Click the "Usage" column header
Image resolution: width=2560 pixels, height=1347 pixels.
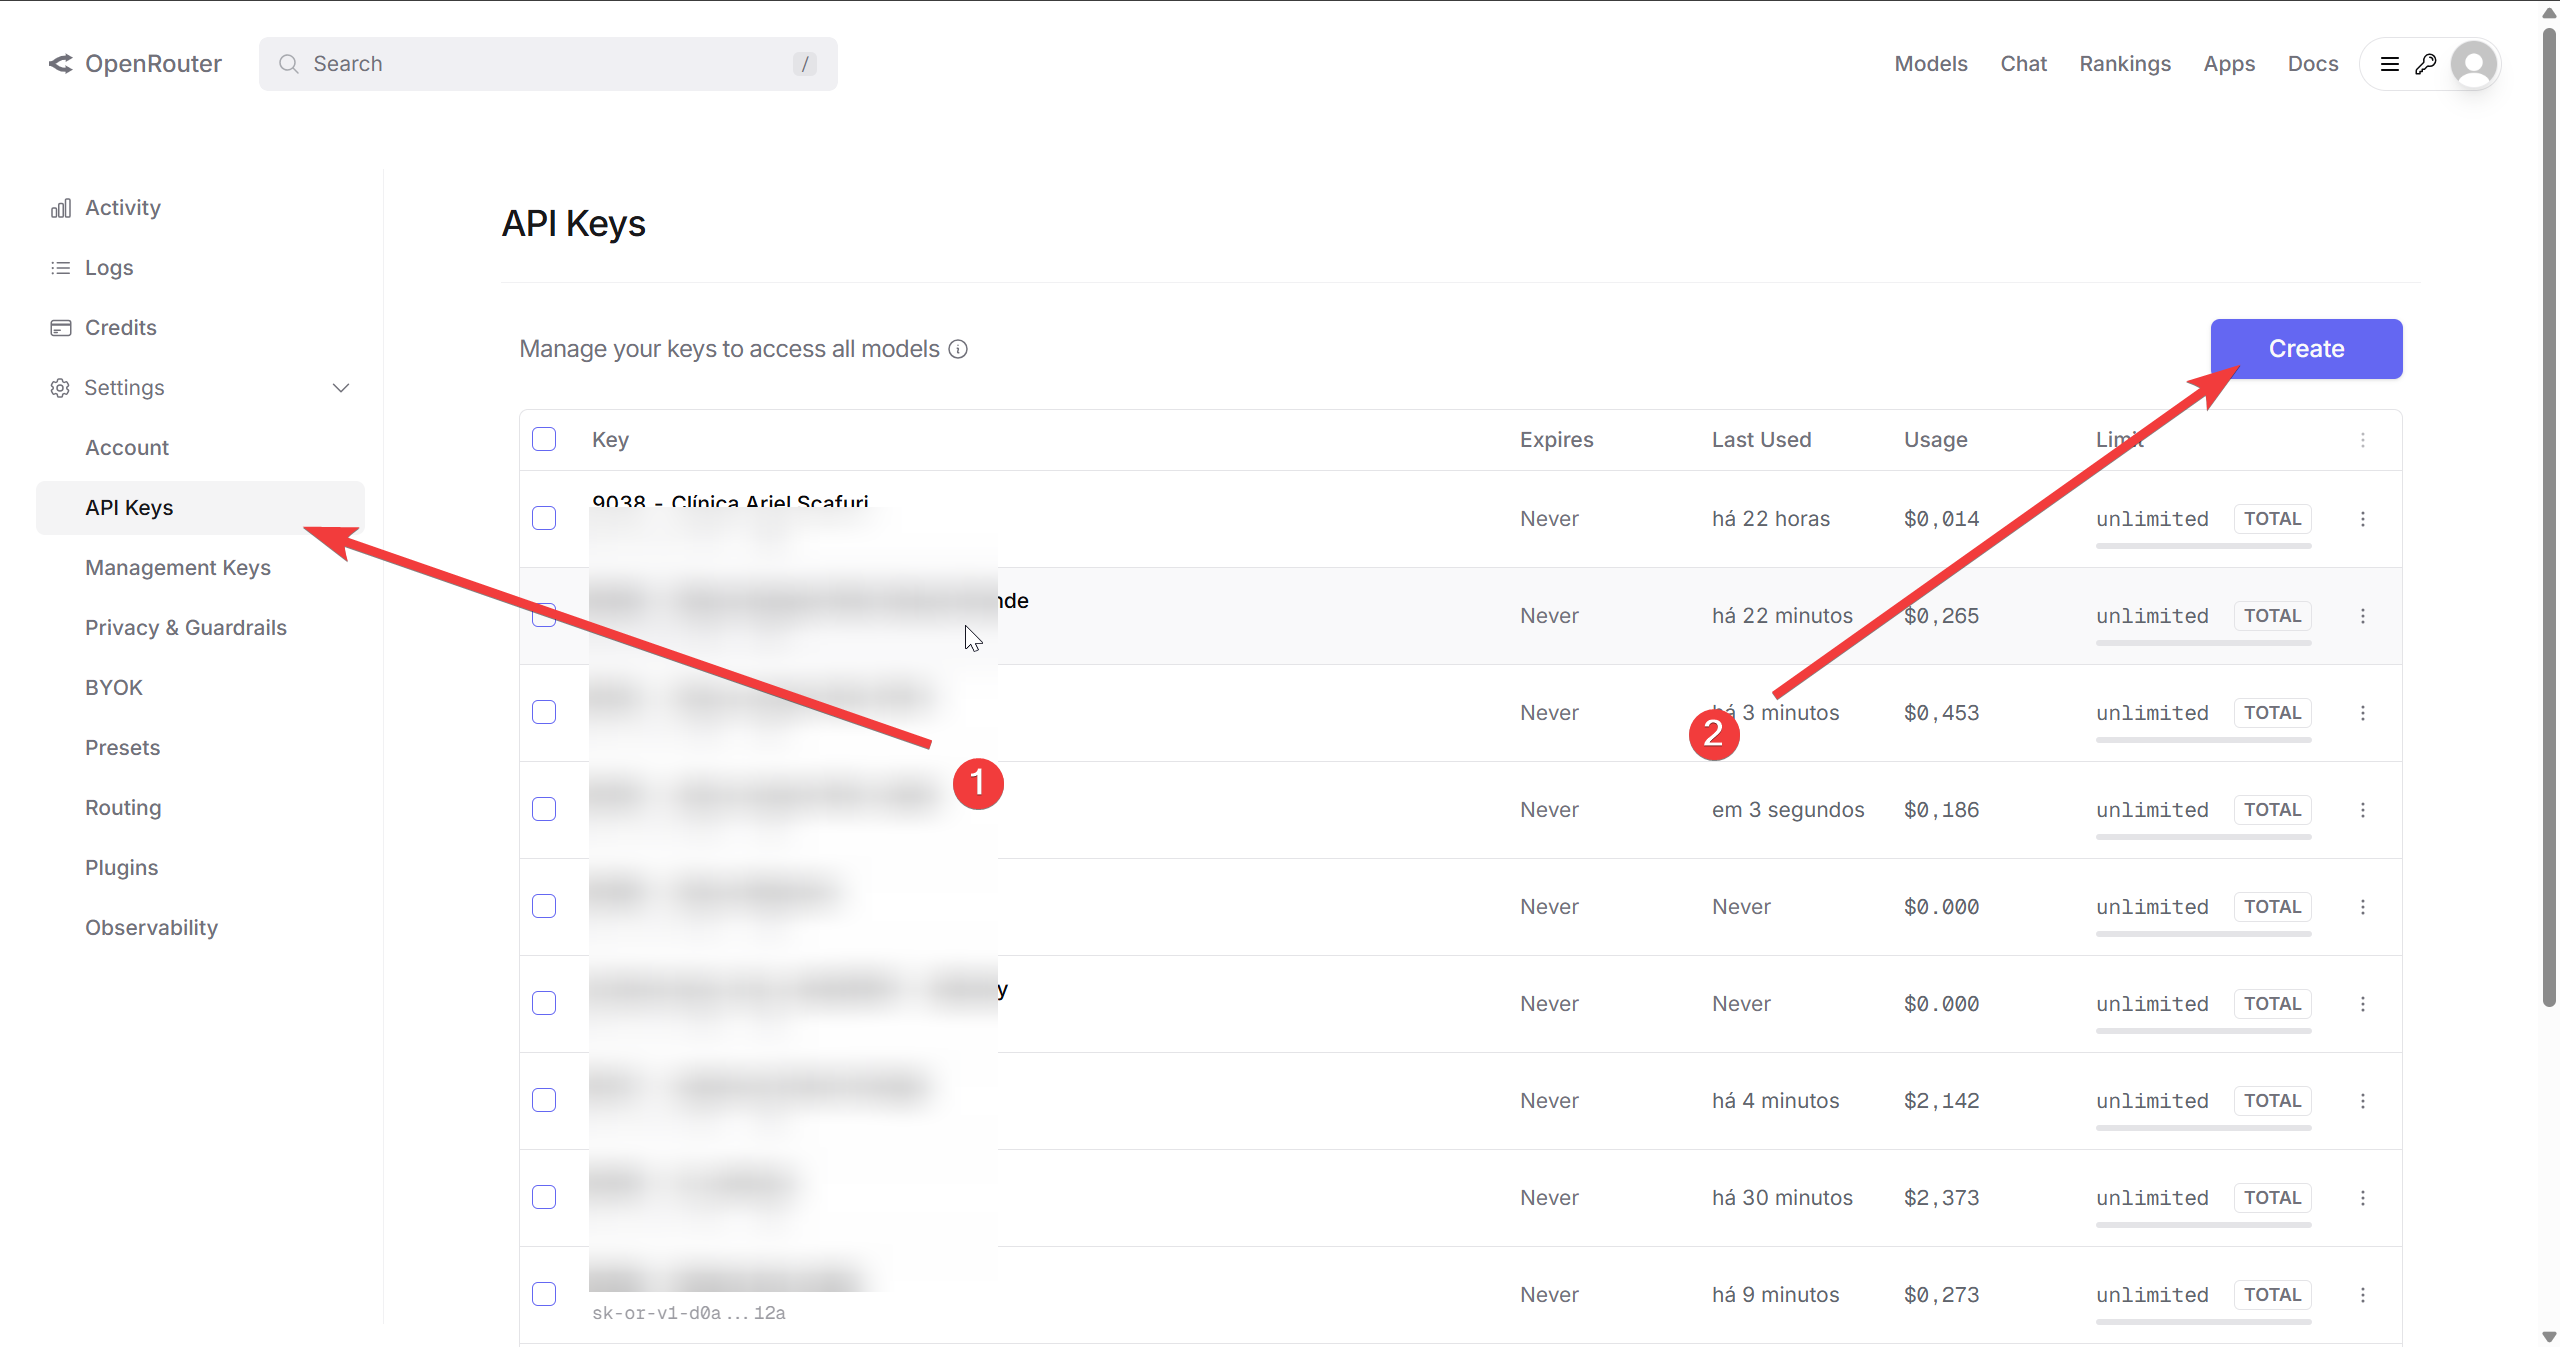pyautogui.click(x=1935, y=440)
